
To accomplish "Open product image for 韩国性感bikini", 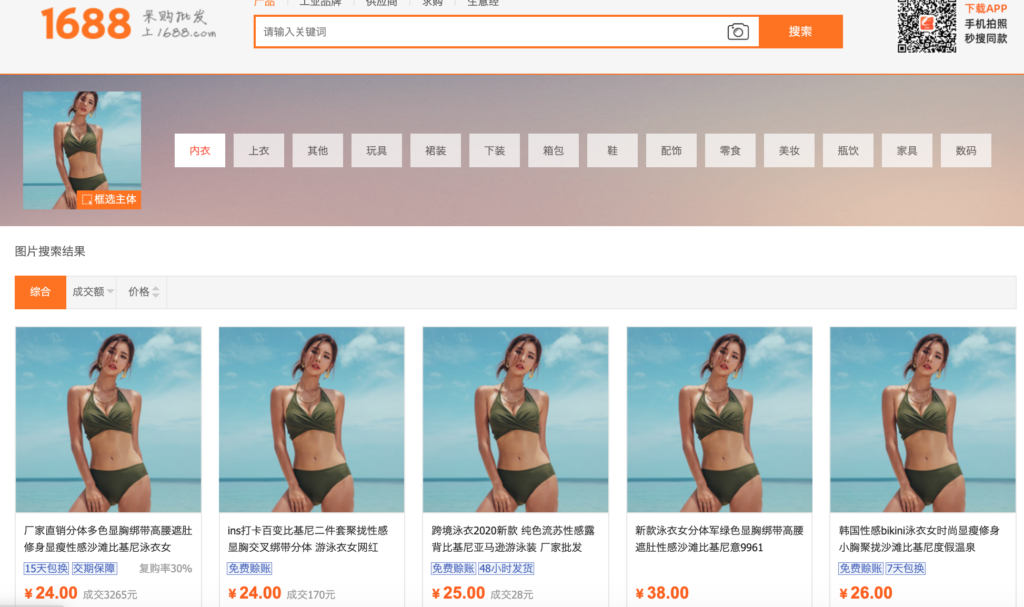I will pos(923,419).
